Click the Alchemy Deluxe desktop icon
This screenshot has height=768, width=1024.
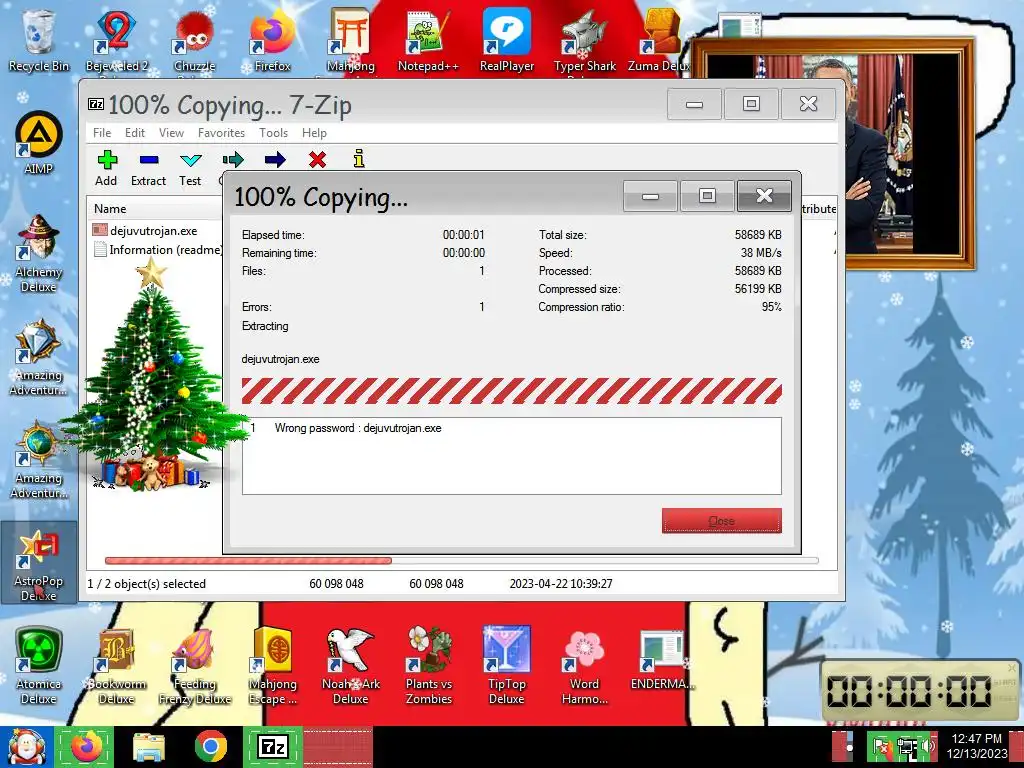[39, 253]
